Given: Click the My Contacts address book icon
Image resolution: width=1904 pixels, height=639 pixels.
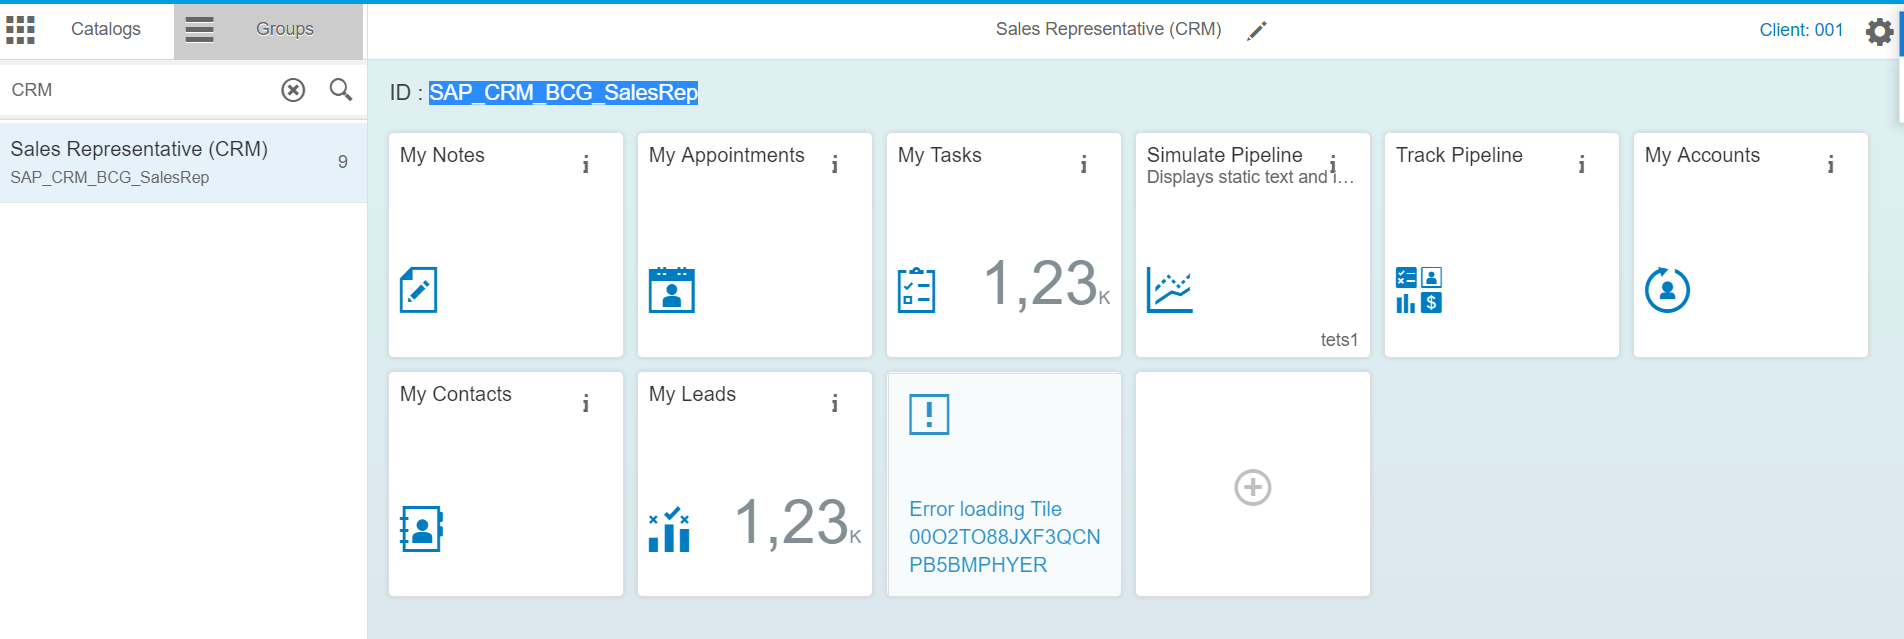Looking at the screenshot, I should click(421, 529).
